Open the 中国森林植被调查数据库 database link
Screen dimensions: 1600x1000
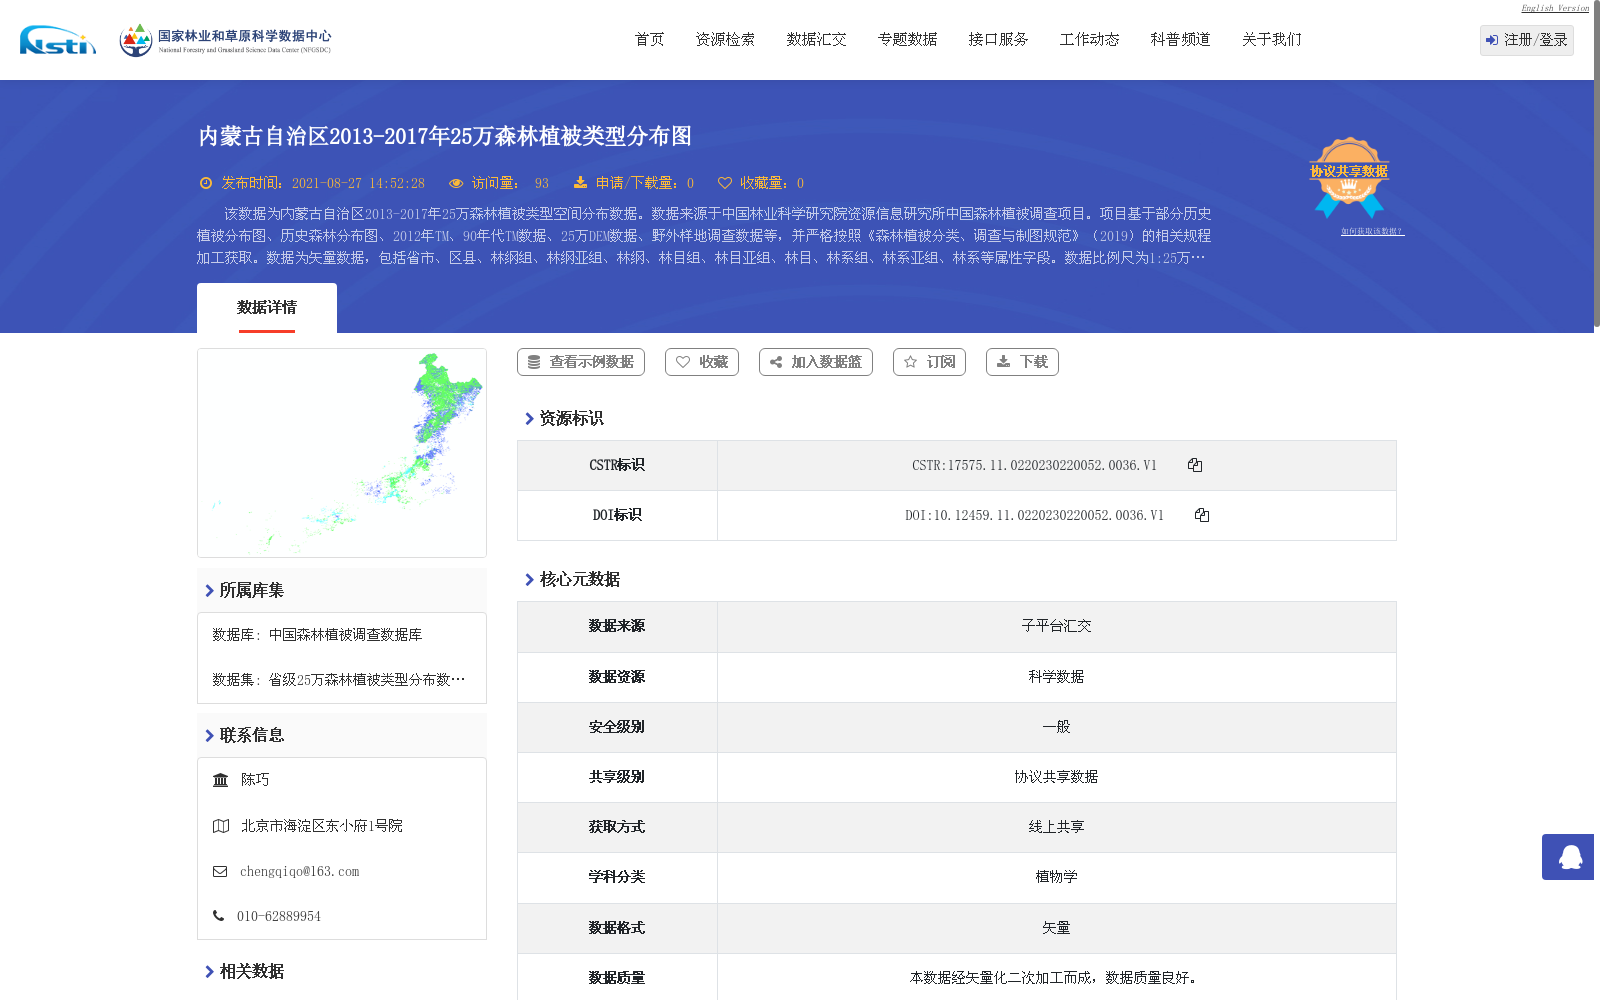coord(345,635)
